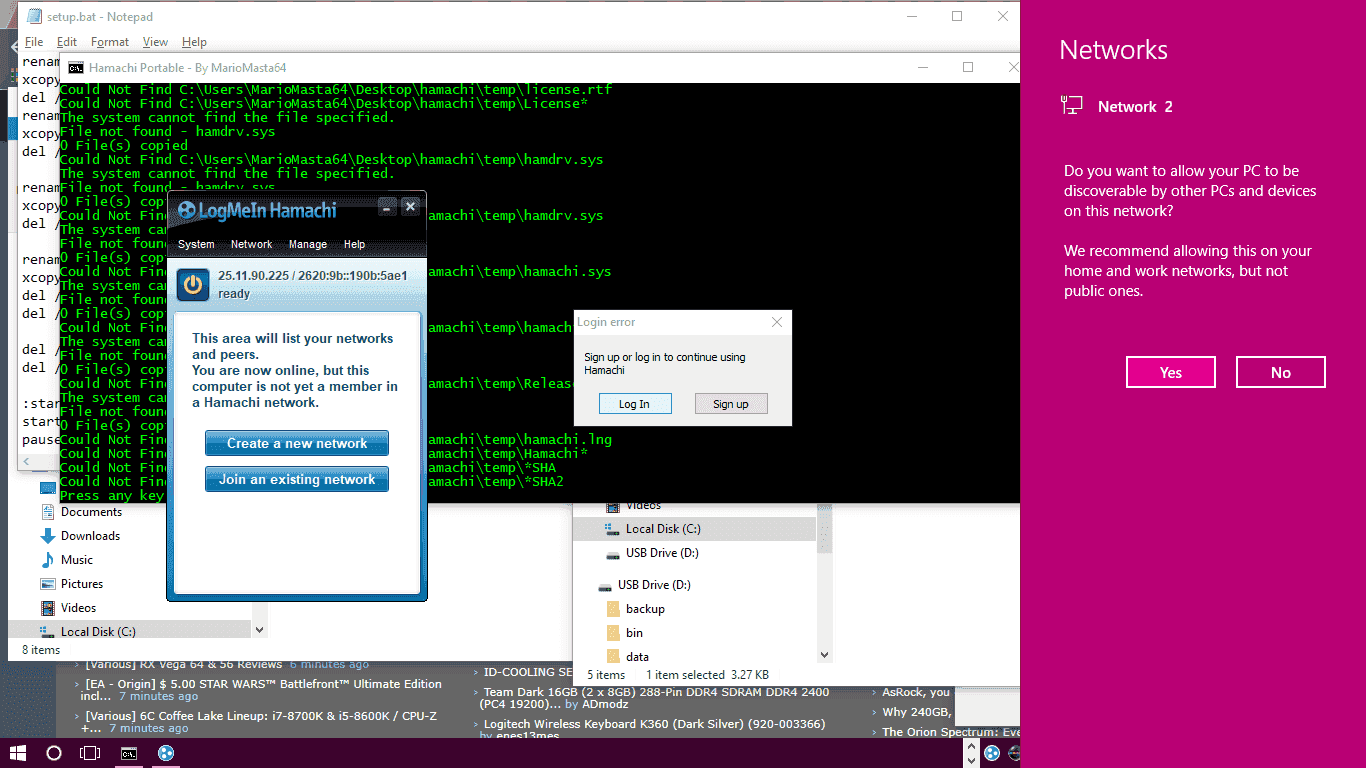
Task: Close the LogMeIn Hamachi window
Action: click(x=410, y=207)
